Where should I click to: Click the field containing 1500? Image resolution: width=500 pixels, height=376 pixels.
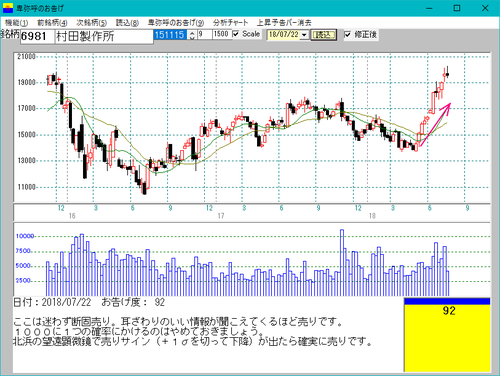click(221, 35)
